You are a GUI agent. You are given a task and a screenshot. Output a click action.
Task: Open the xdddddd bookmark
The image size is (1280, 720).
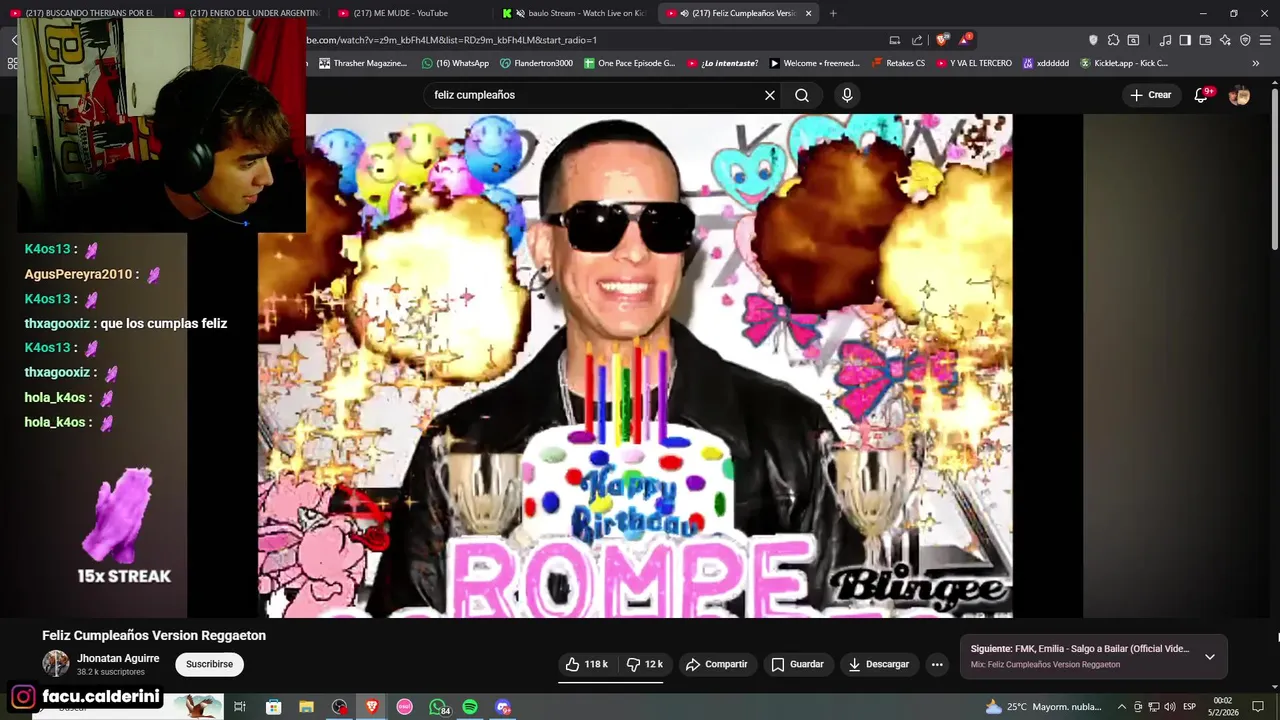click(x=1046, y=63)
